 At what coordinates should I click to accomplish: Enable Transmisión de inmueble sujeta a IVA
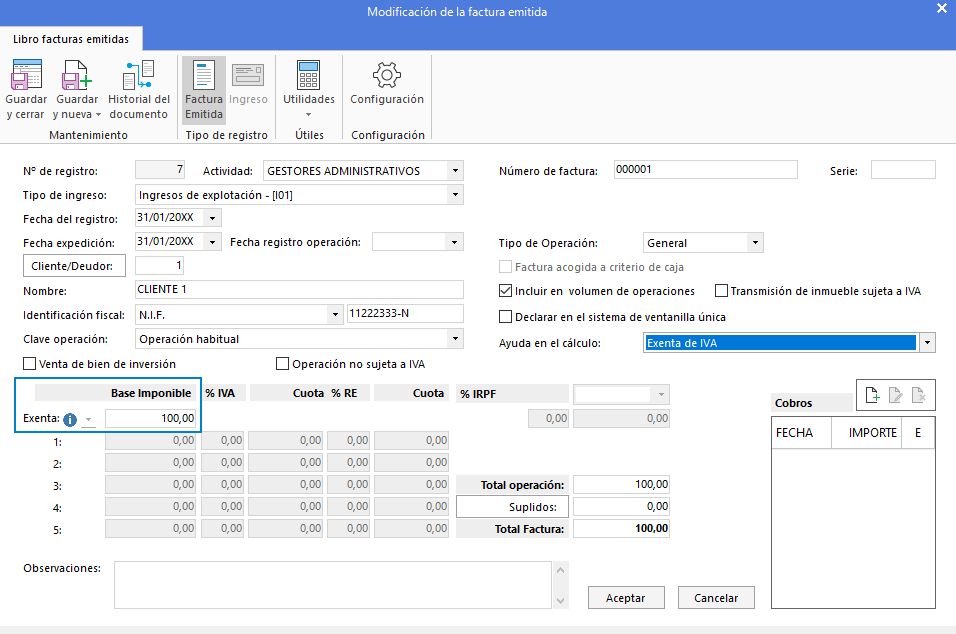722,291
